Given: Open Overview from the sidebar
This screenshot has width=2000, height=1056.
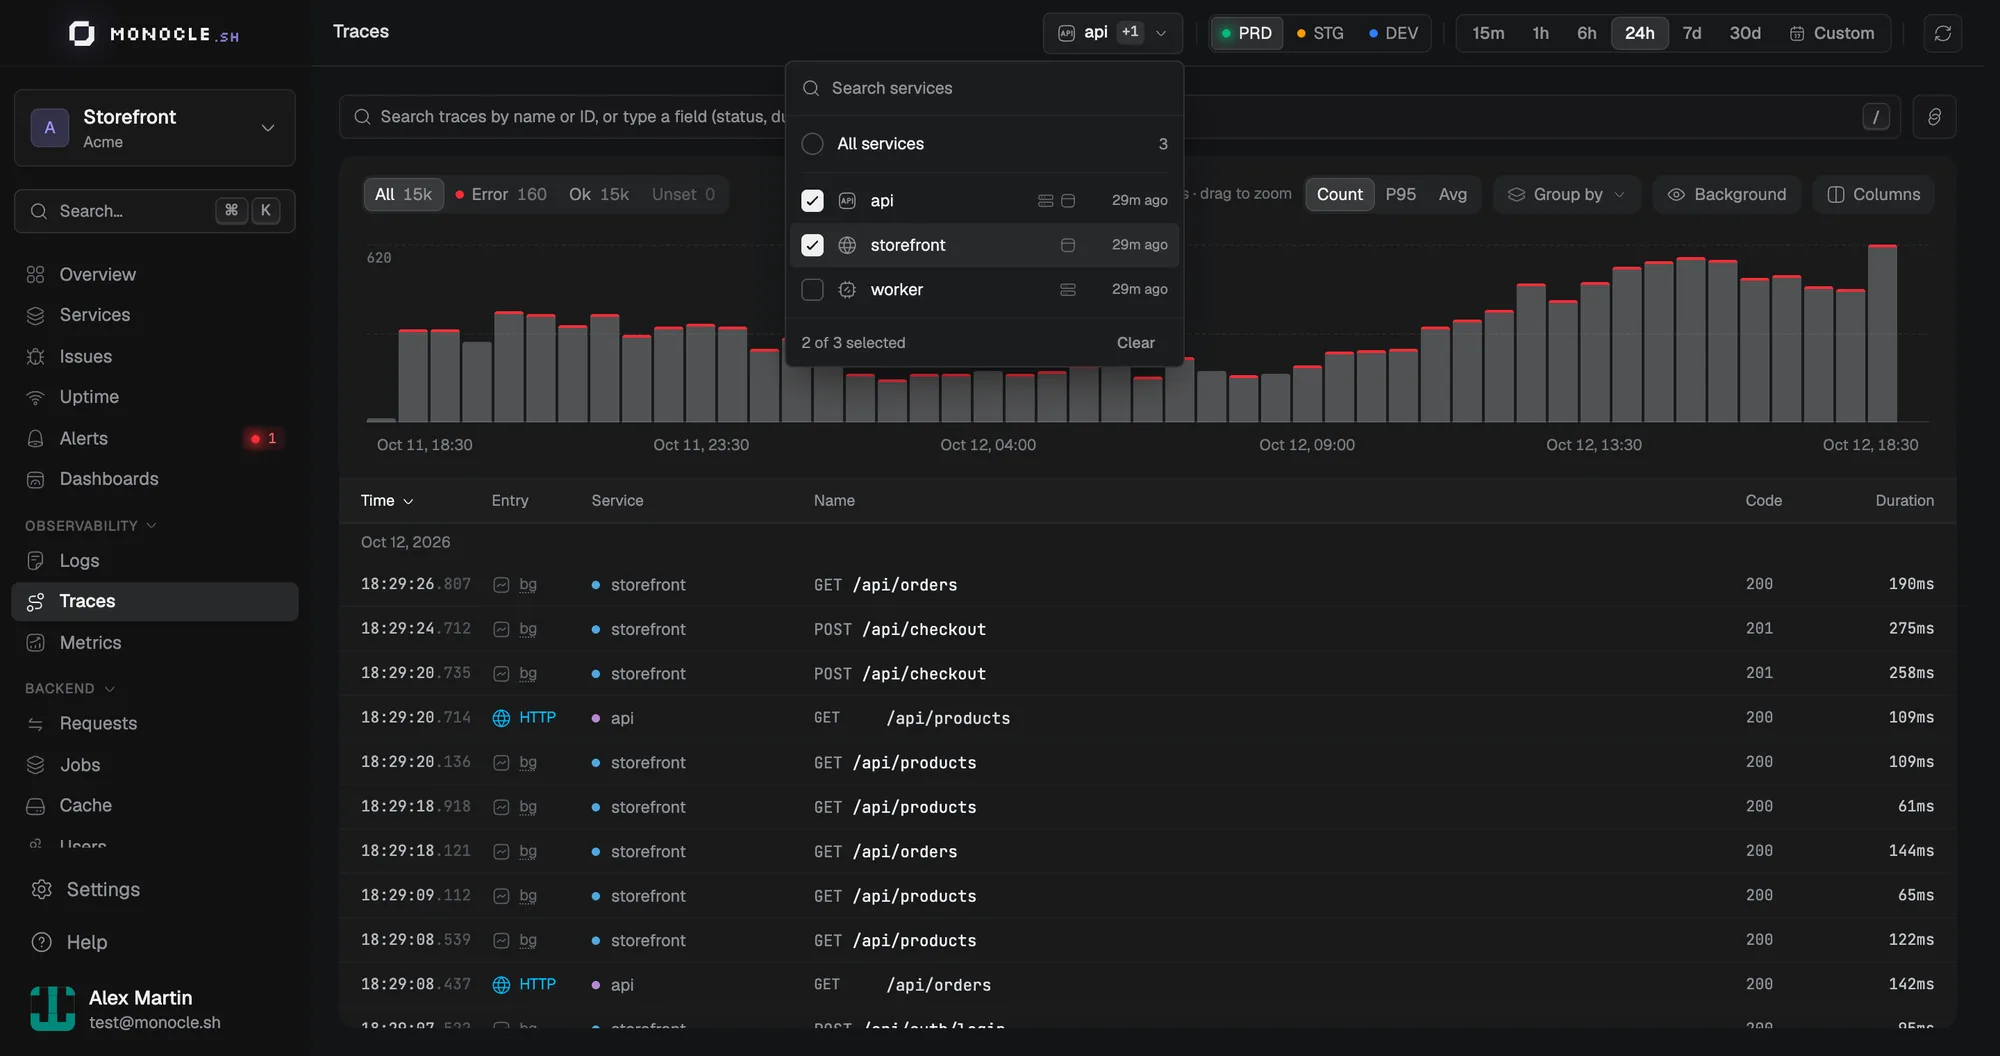Looking at the screenshot, I should pyautogui.click(x=155, y=274).
